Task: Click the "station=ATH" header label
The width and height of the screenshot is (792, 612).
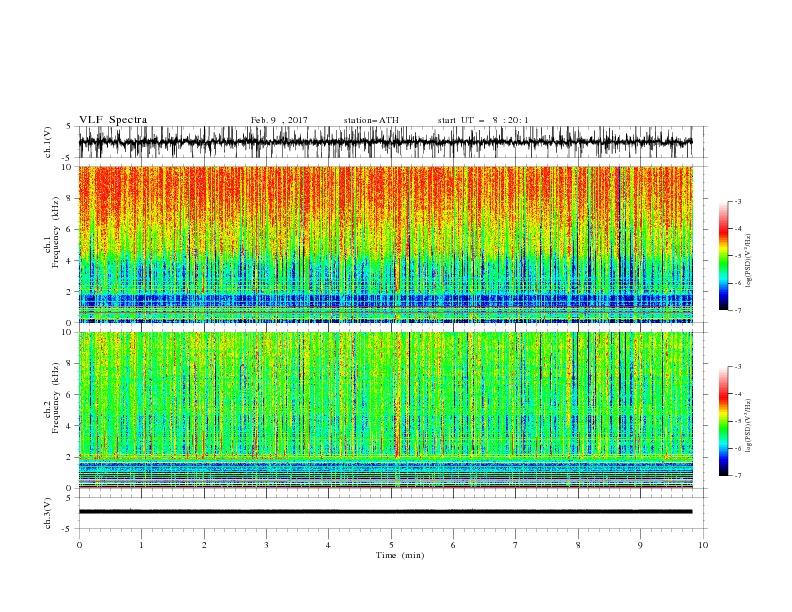Action: [x=371, y=120]
